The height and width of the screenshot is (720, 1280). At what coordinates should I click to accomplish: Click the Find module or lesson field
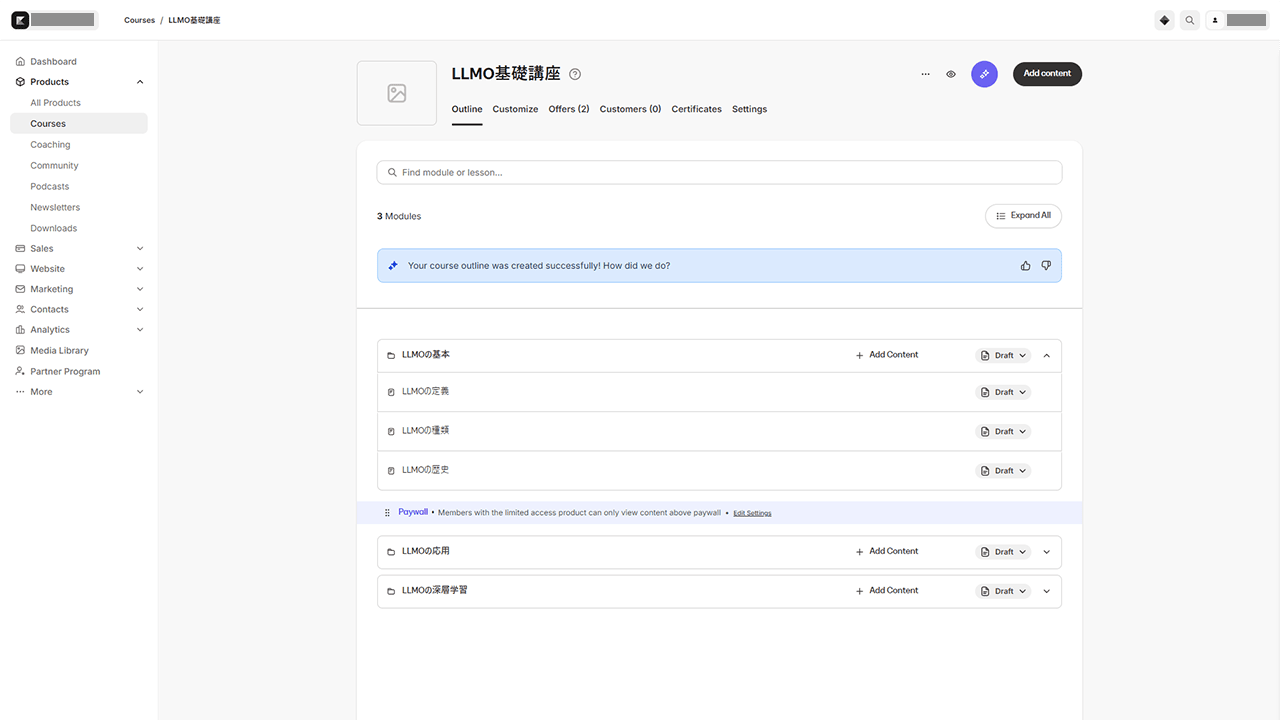point(719,173)
